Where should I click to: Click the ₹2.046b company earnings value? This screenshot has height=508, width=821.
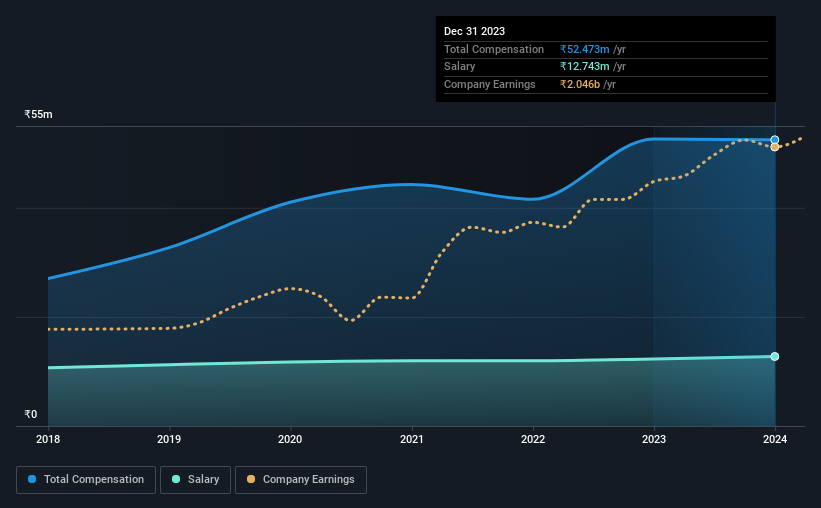coord(580,84)
